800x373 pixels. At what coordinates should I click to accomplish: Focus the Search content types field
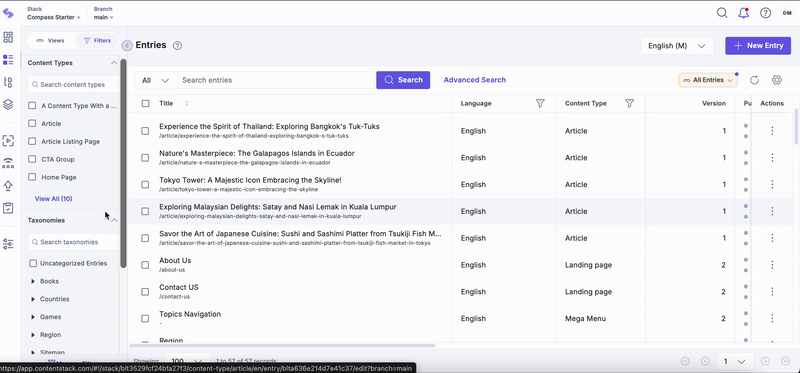72,85
